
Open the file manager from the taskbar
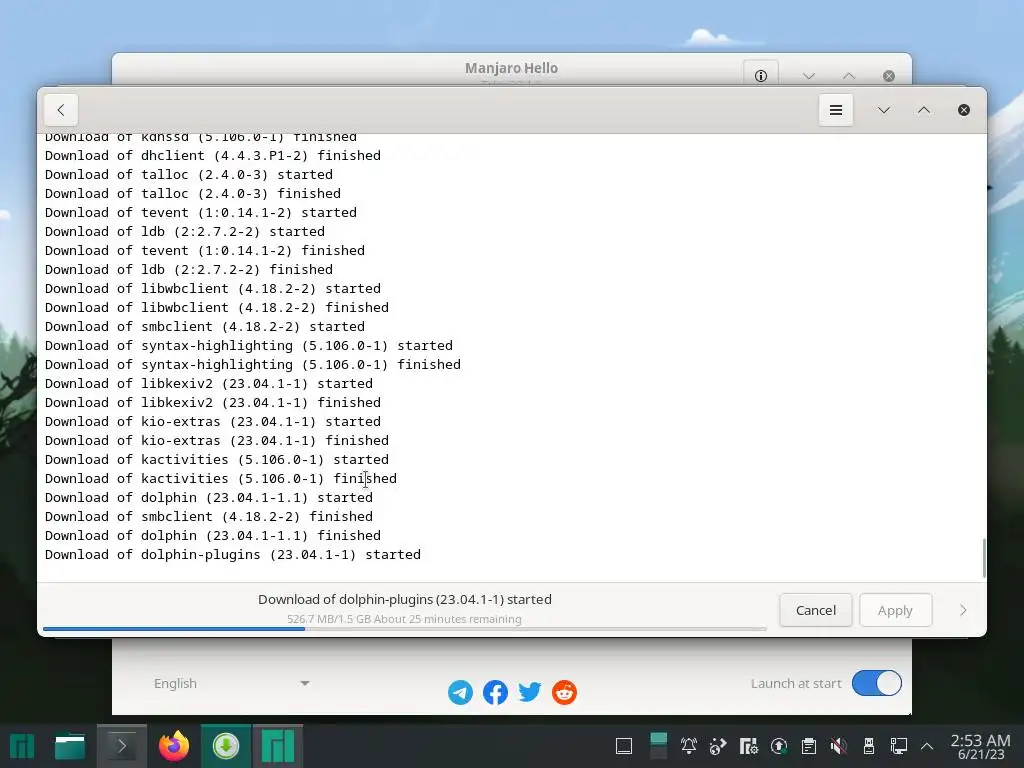coord(70,746)
